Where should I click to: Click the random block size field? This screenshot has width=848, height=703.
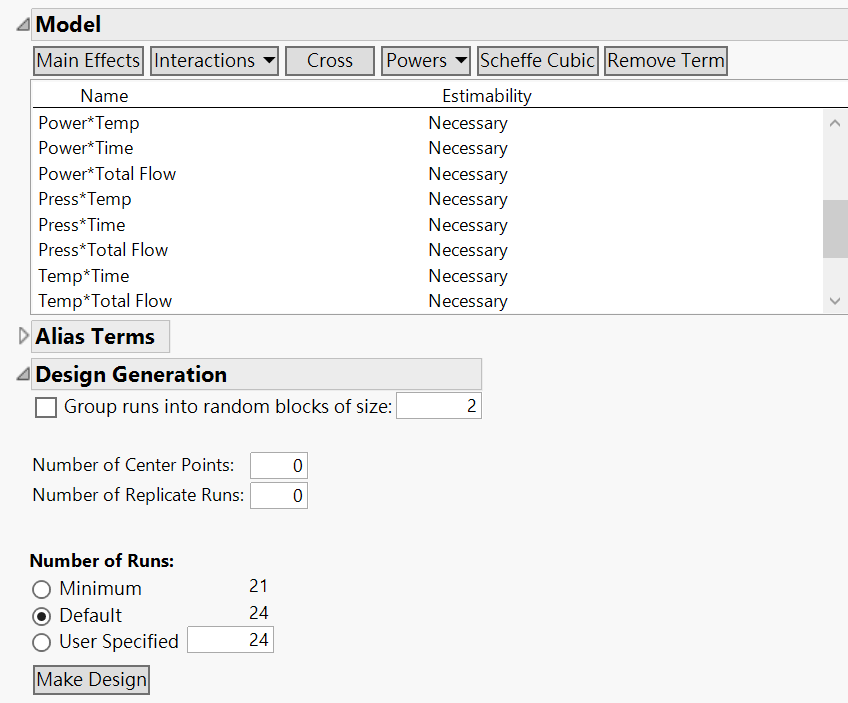pyautogui.click(x=438, y=406)
